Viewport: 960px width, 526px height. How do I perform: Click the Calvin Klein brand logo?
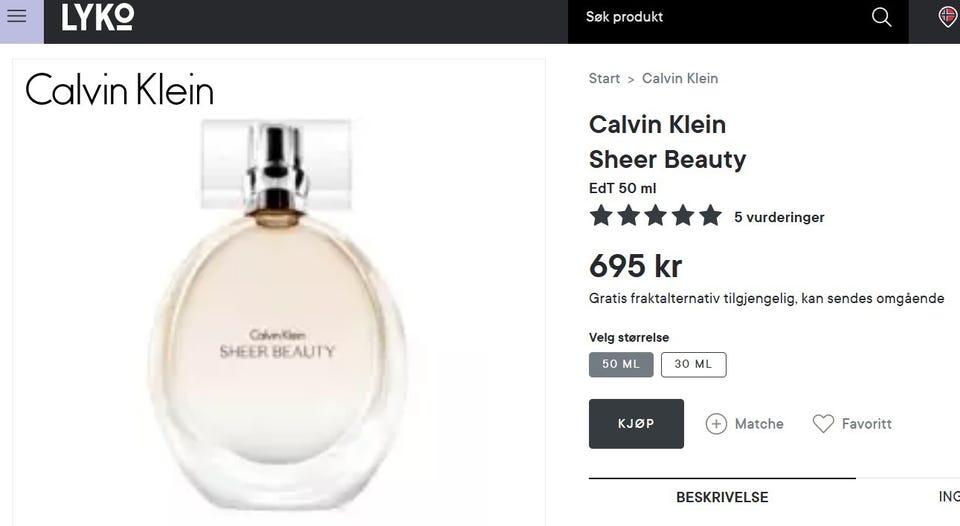click(119, 89)
